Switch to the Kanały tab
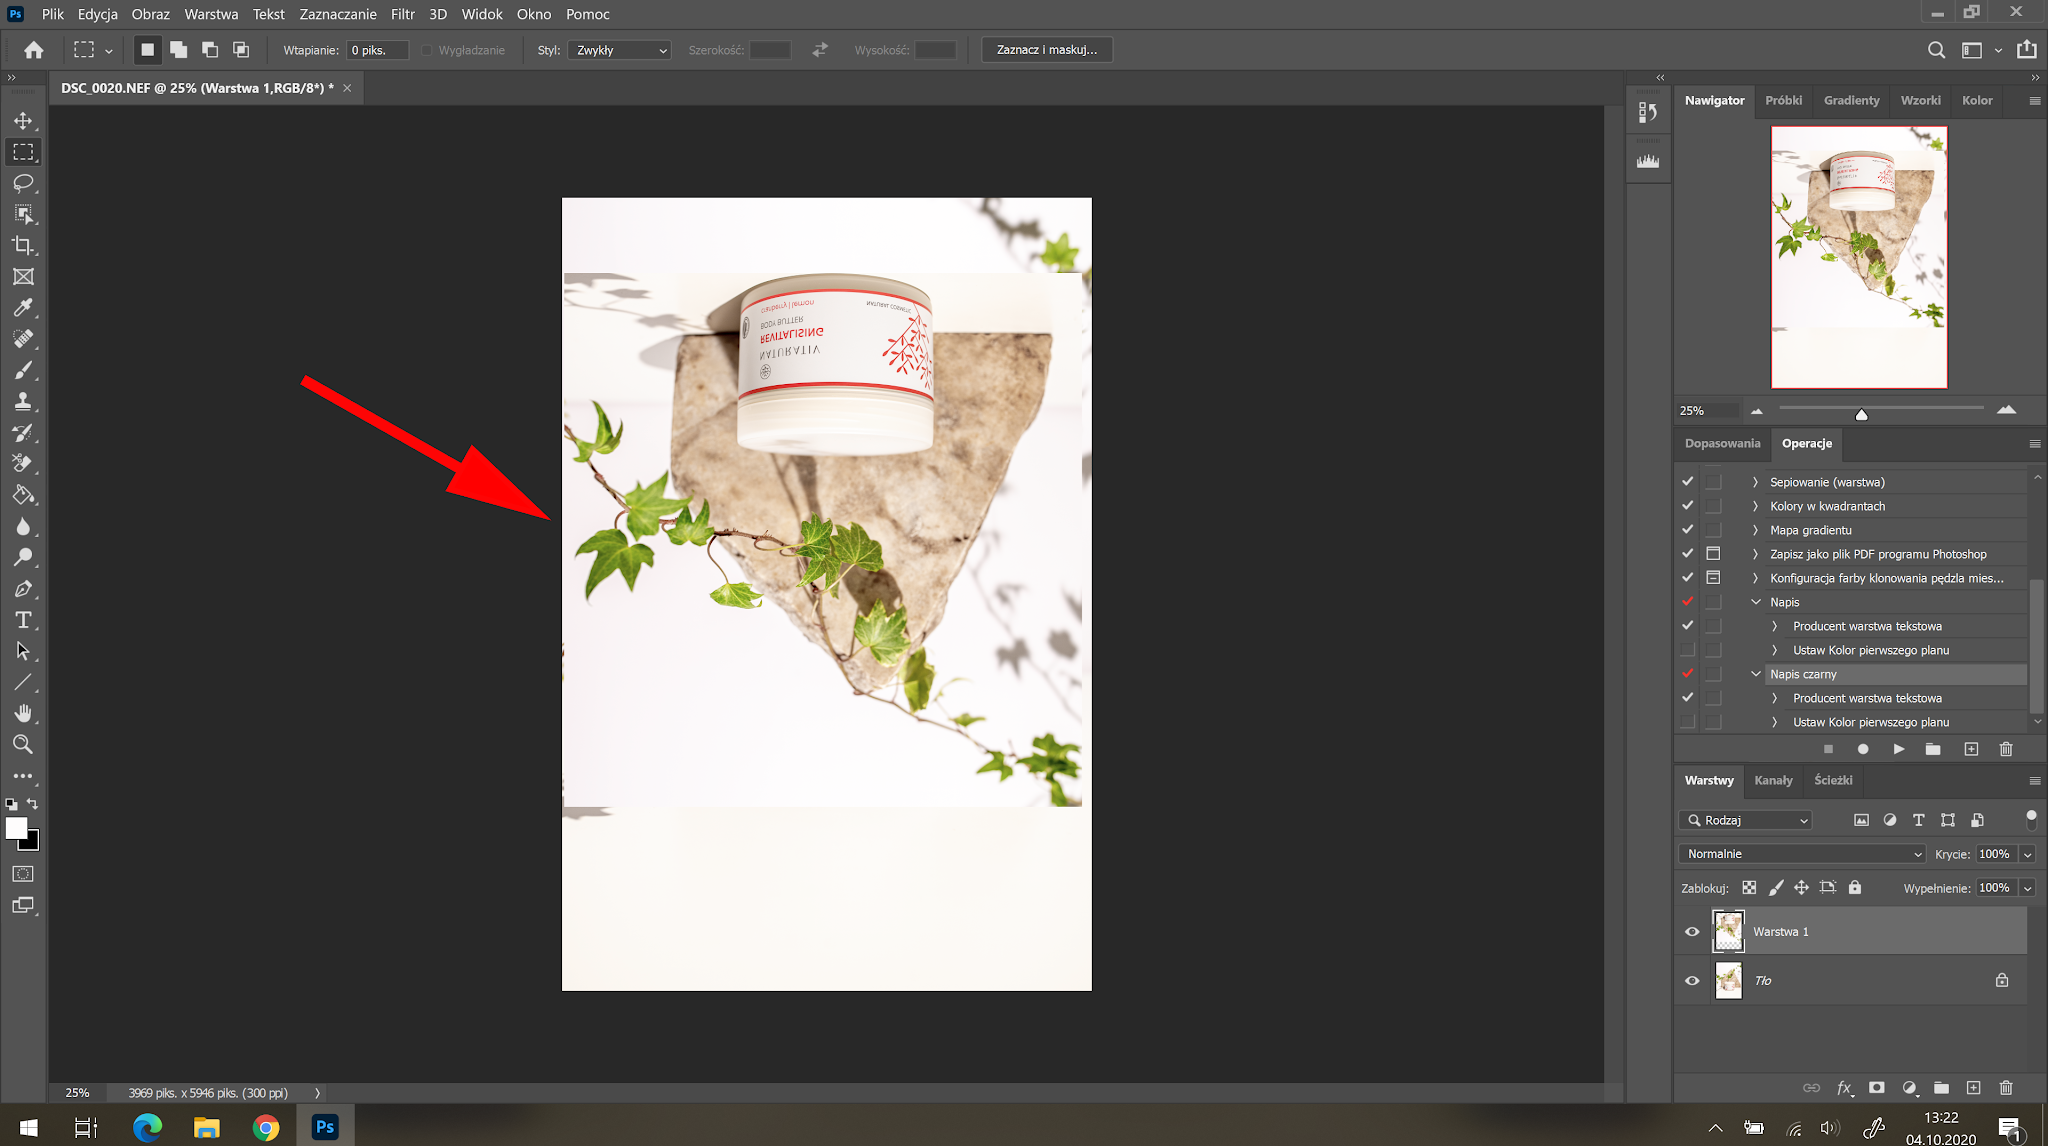 1773,780
